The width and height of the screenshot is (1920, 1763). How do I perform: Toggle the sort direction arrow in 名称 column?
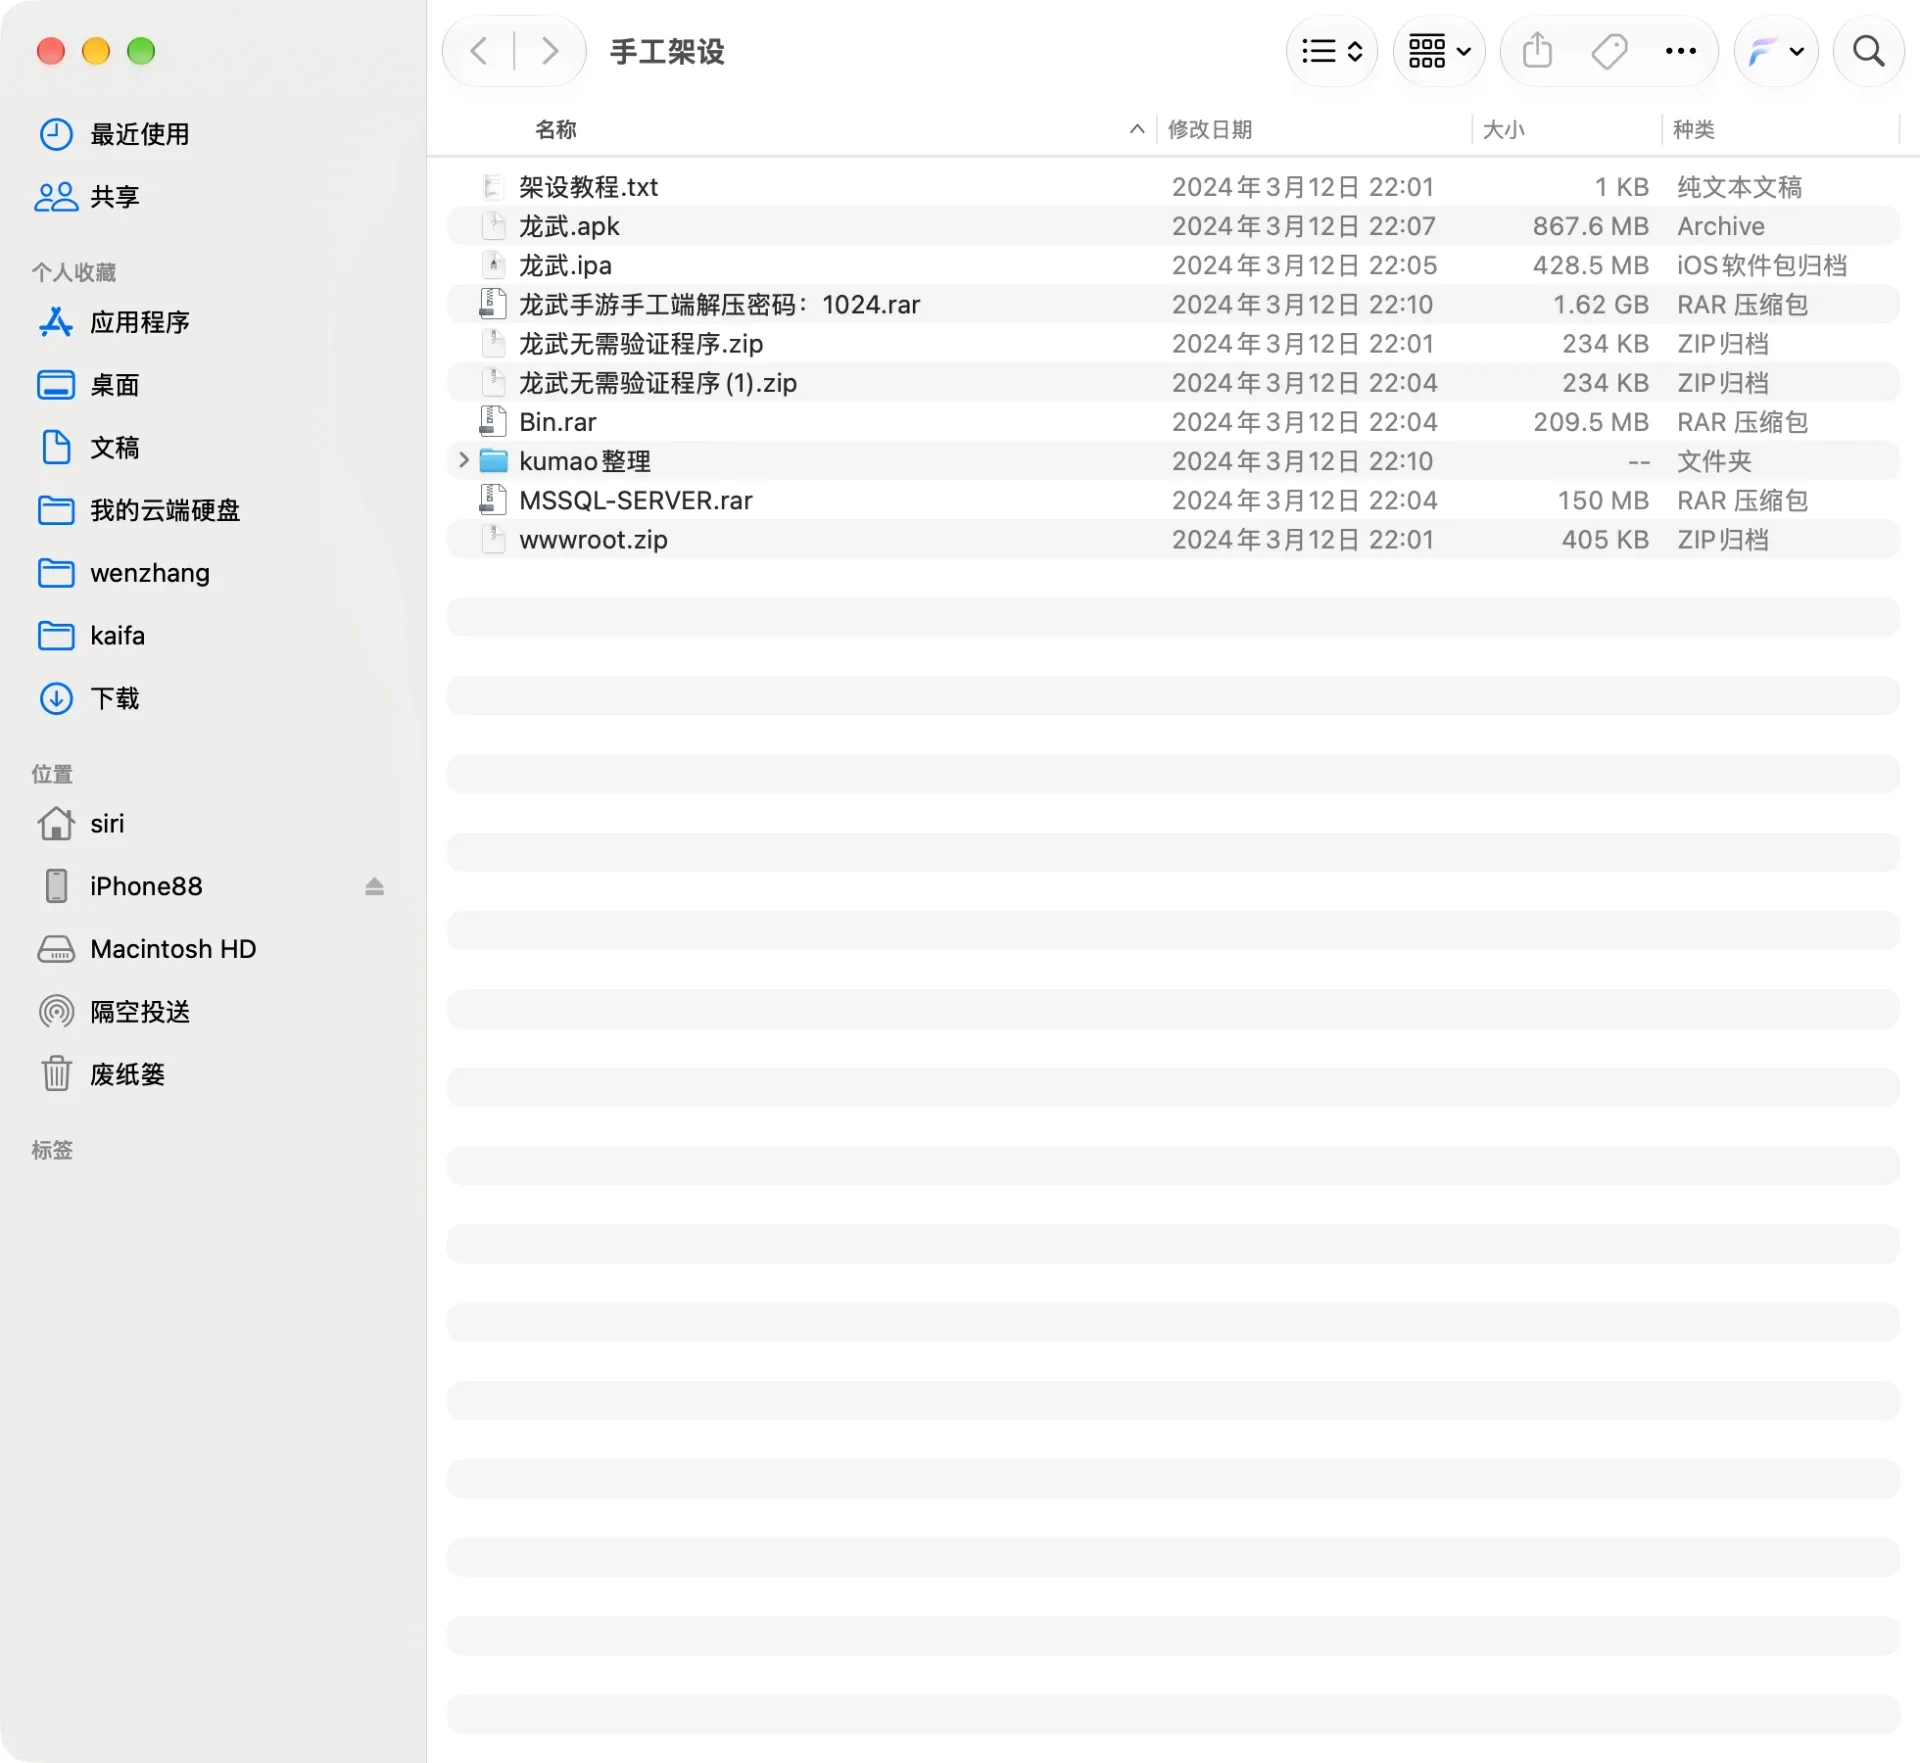[1137, 129]
